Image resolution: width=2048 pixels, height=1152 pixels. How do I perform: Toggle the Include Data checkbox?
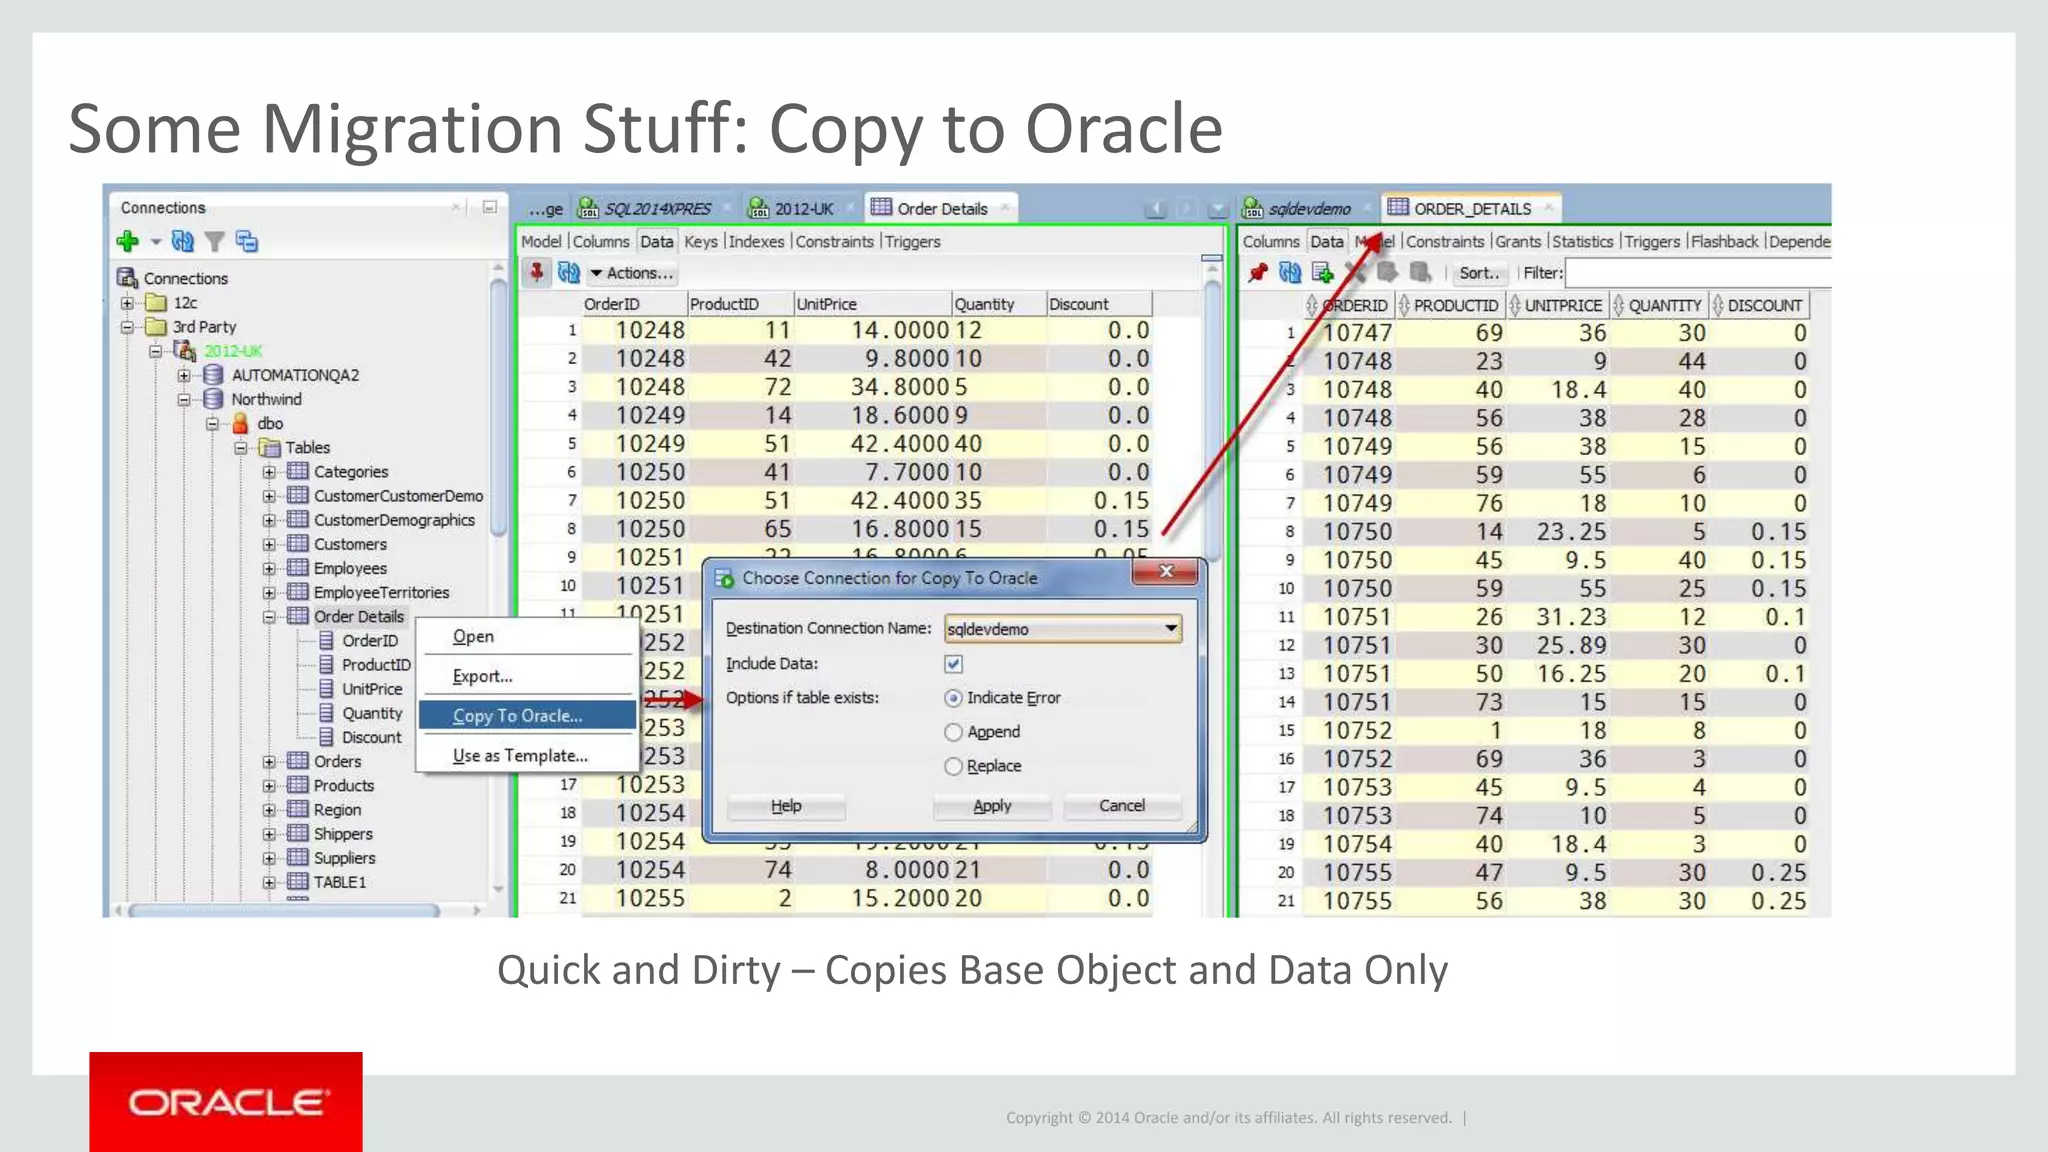953,664
